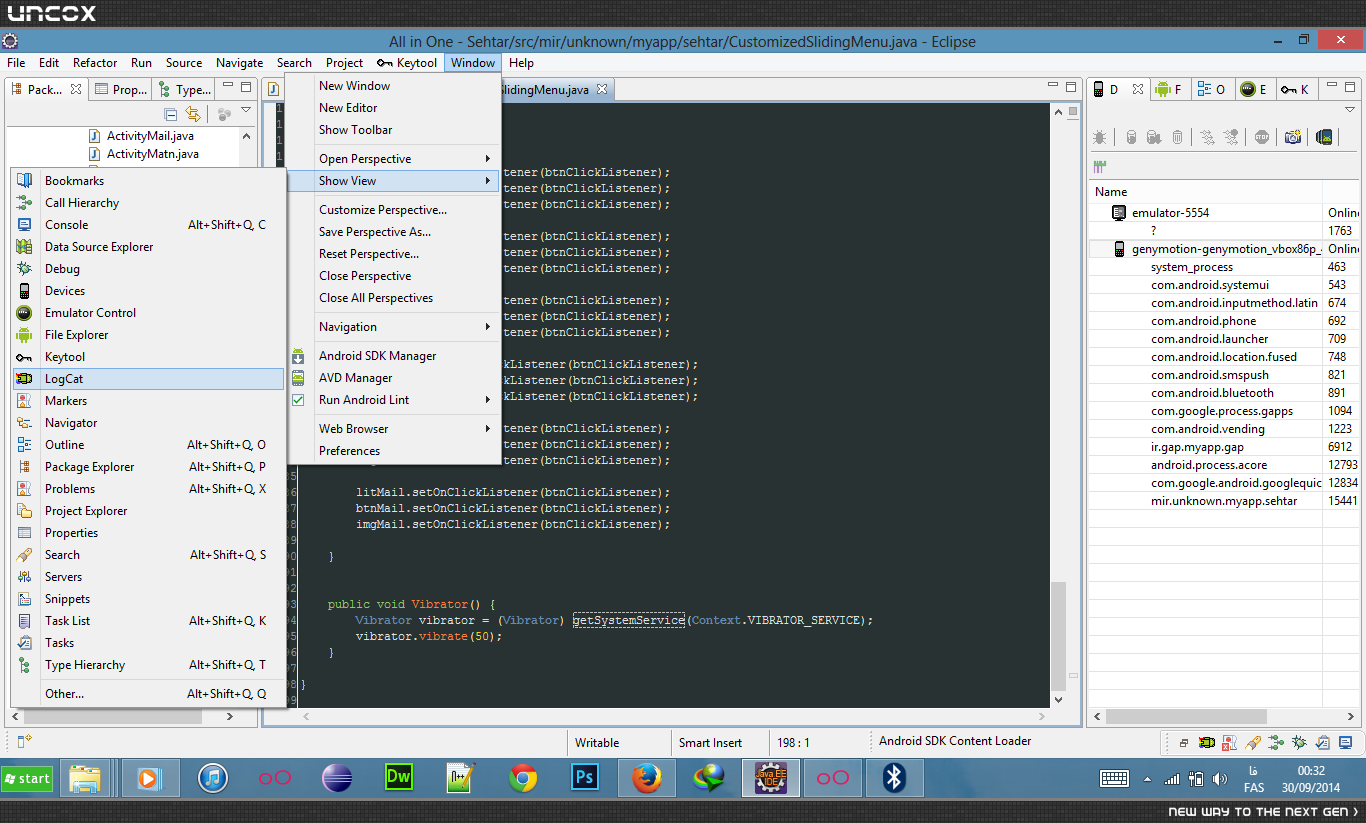Open Photoshop from the taskbar
This screenshot has width=1366, height=823.
[584, 778]
